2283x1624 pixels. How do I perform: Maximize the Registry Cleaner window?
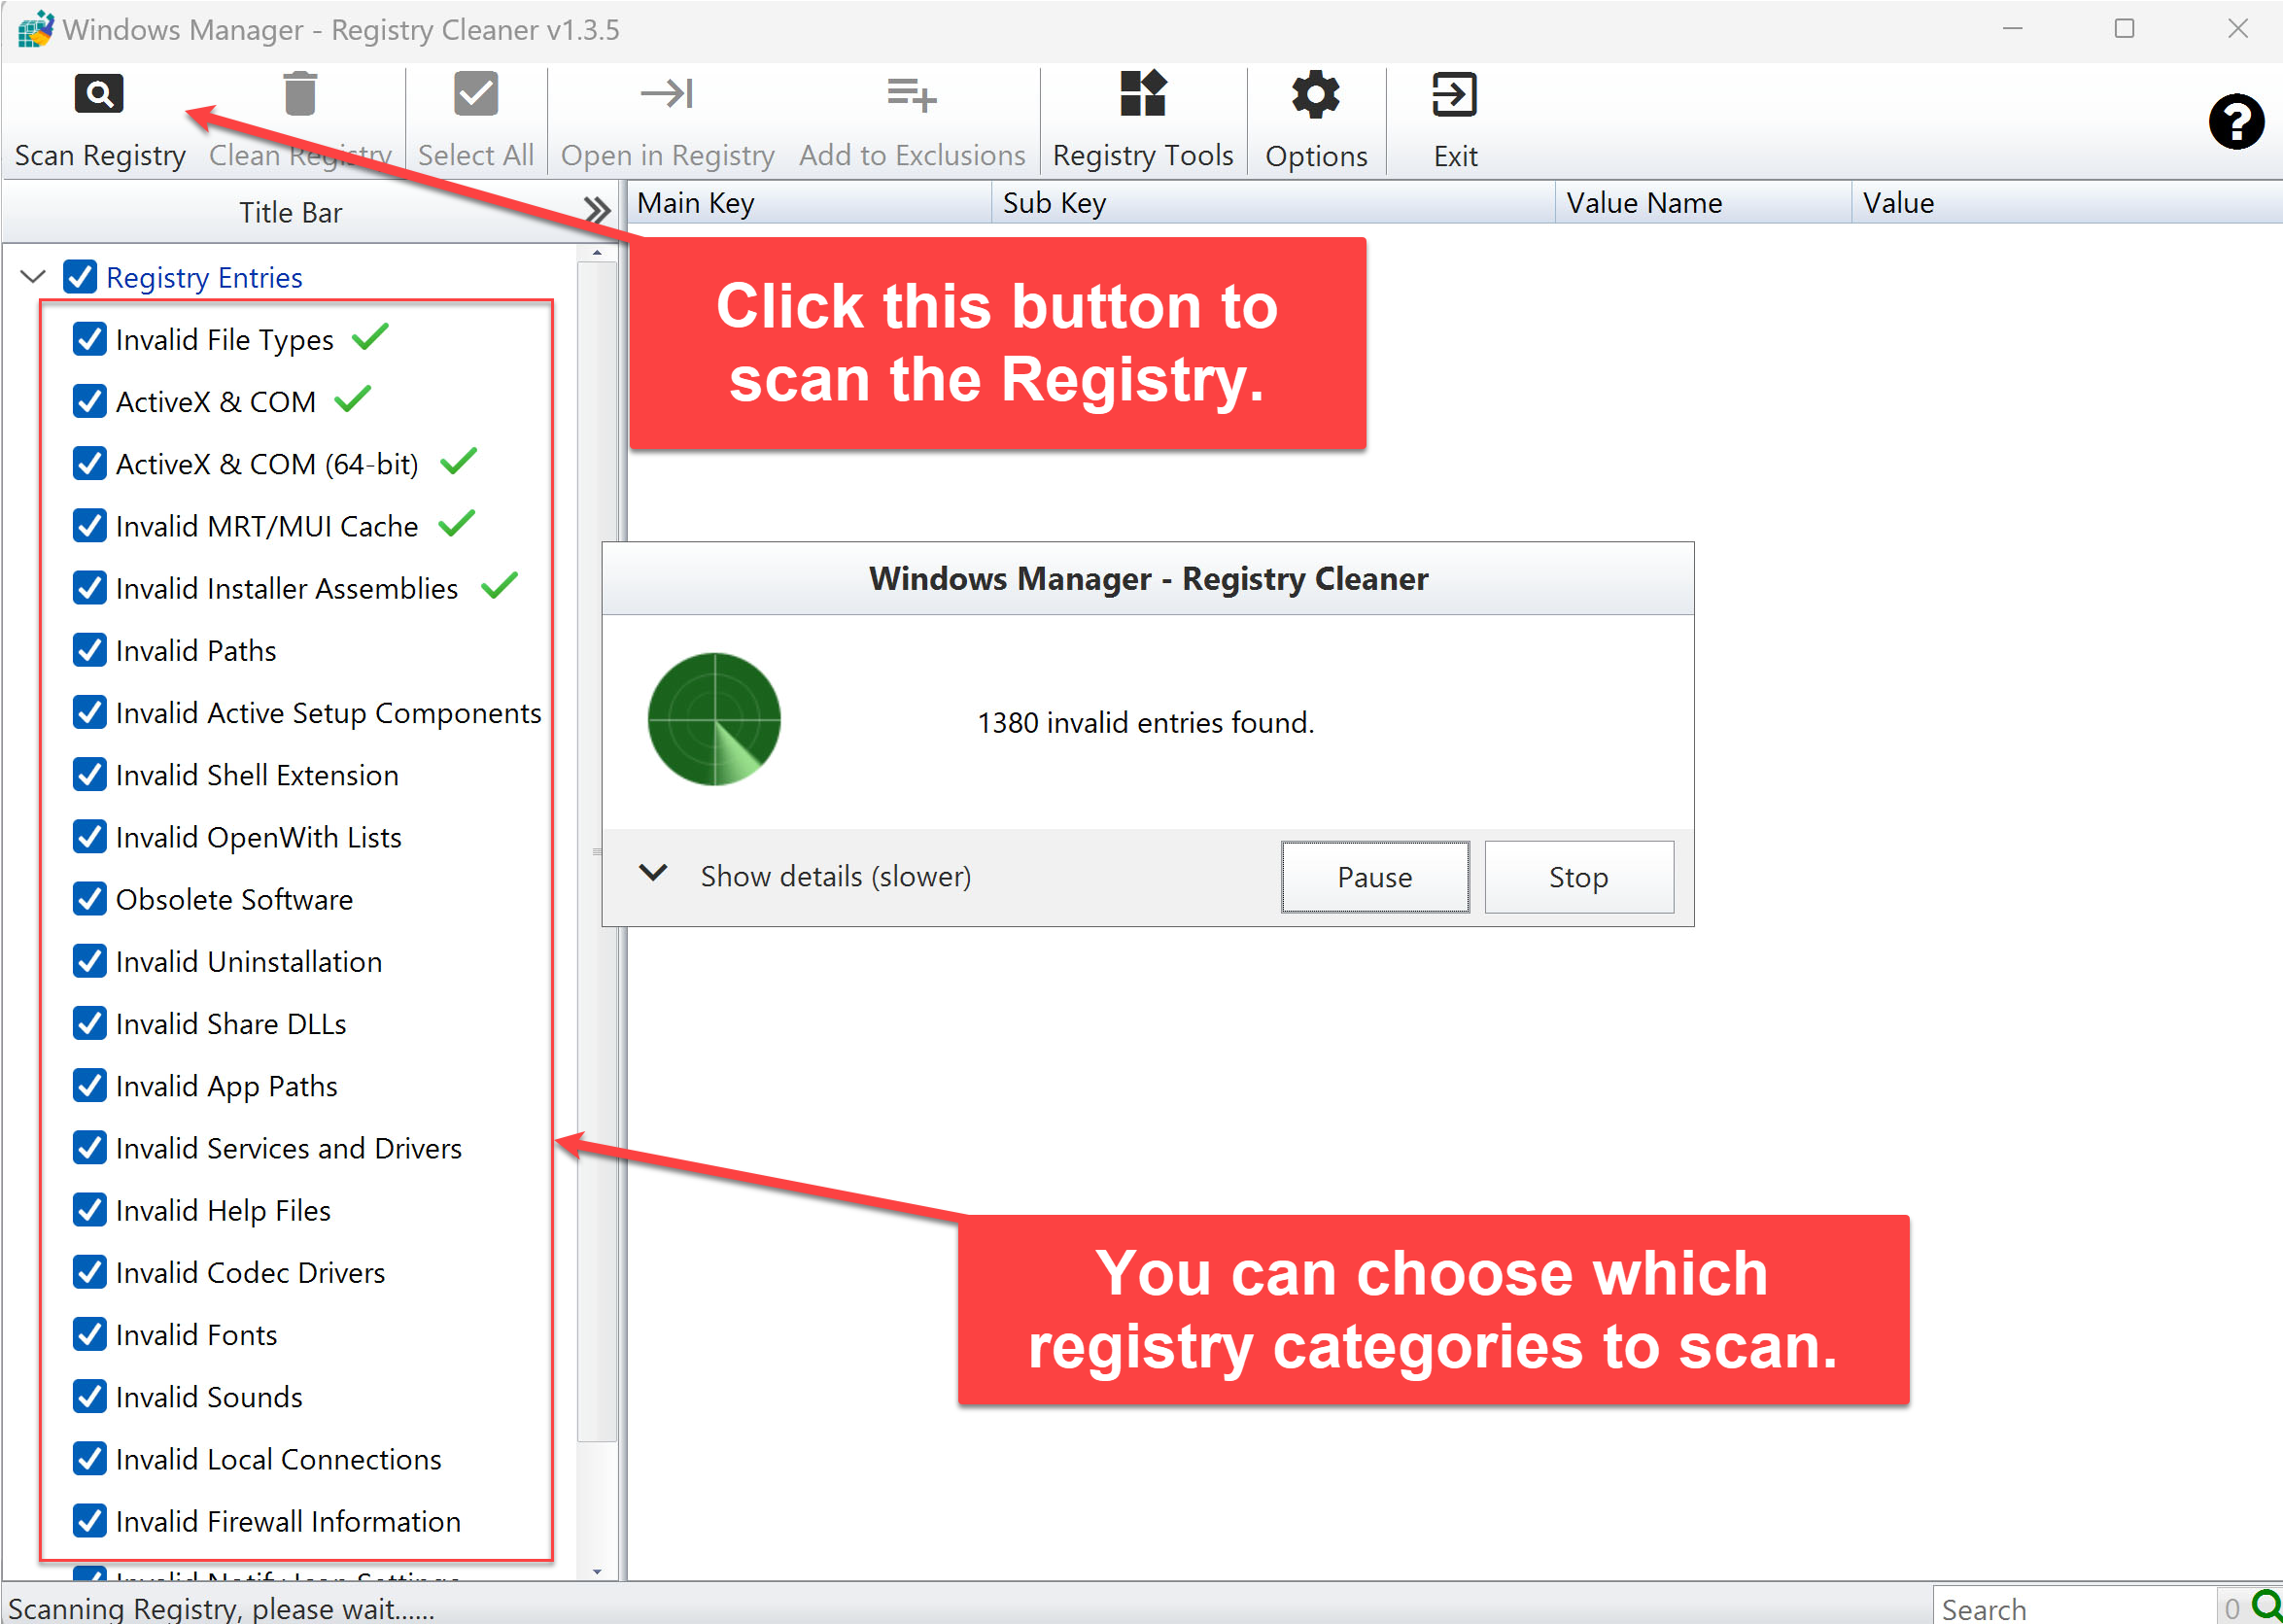coord(2124,29)
